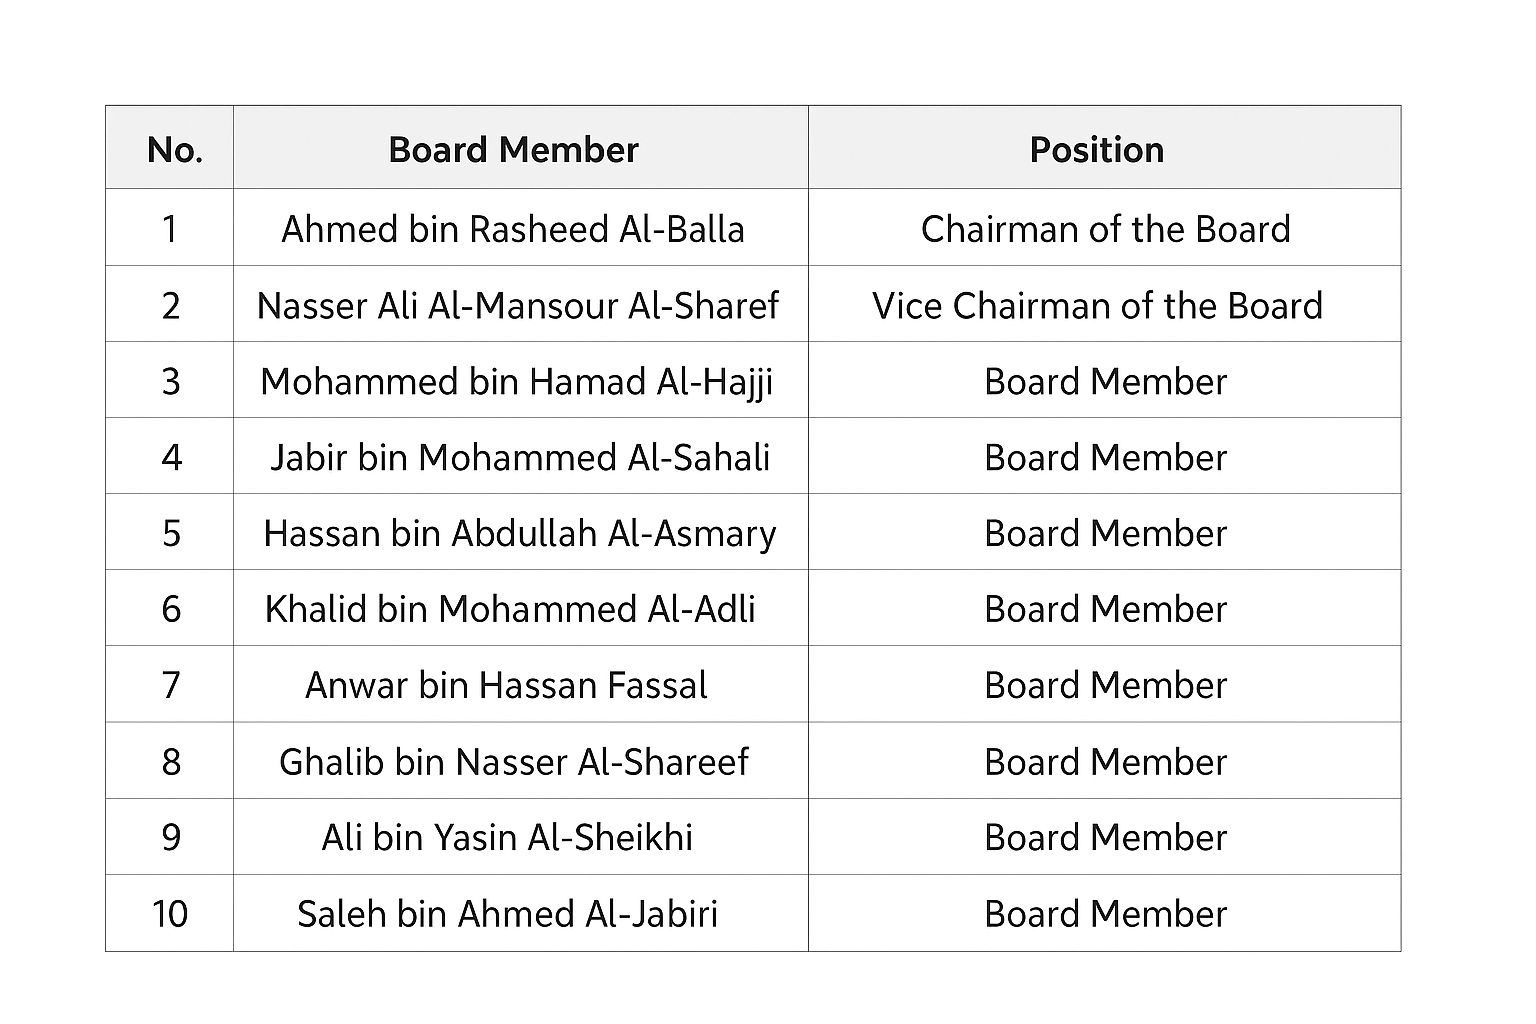Click row number 10 cell
The height and width of the screenshot is (1024, 1536).
[x=170, y=914]
